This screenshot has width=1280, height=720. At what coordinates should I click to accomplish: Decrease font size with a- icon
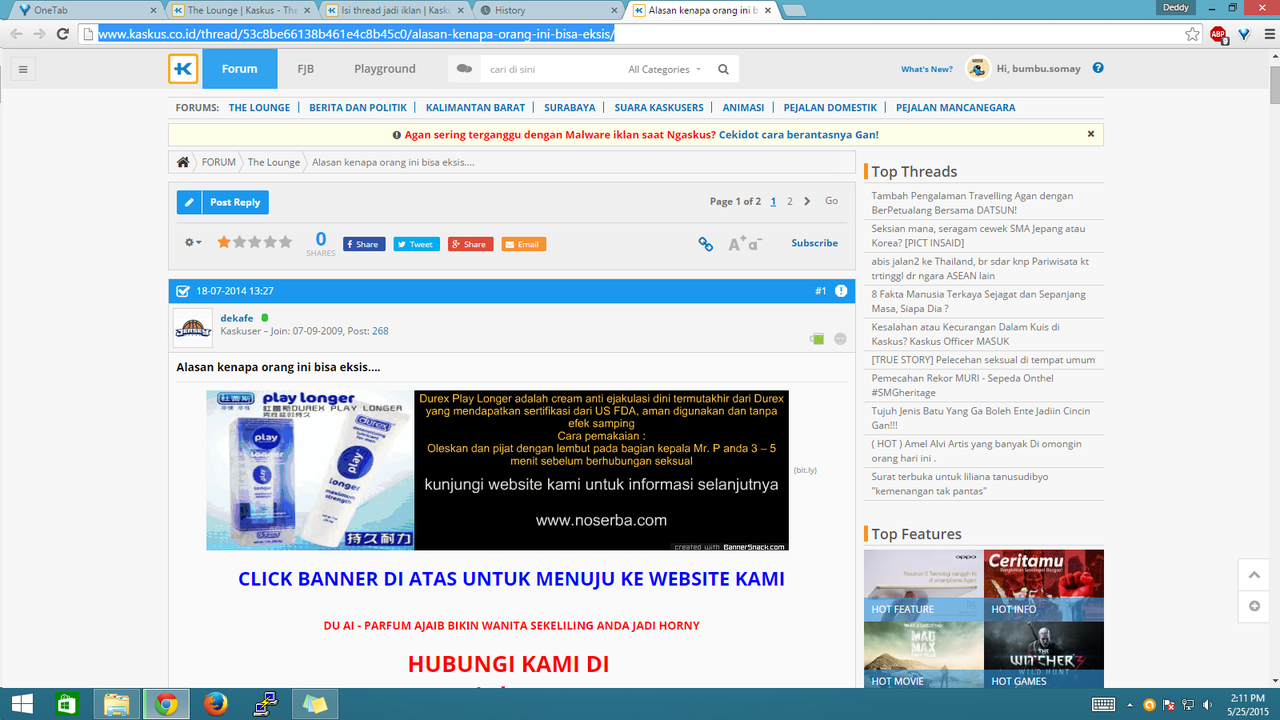pos(755,243)
